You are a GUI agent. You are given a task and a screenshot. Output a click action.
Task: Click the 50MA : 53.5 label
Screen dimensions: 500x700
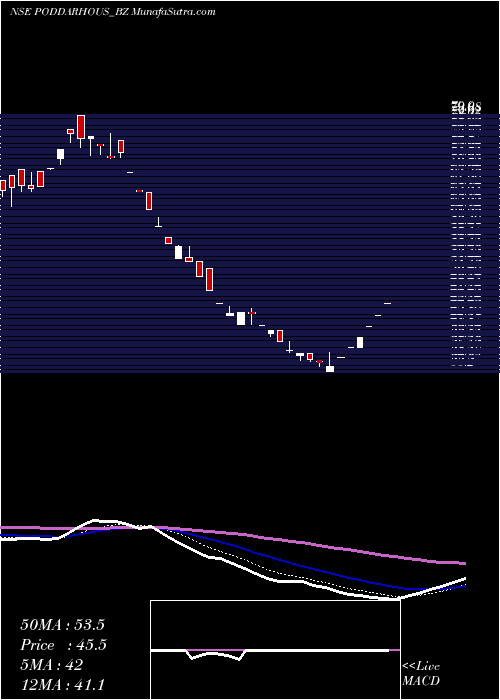pos(62,625)
